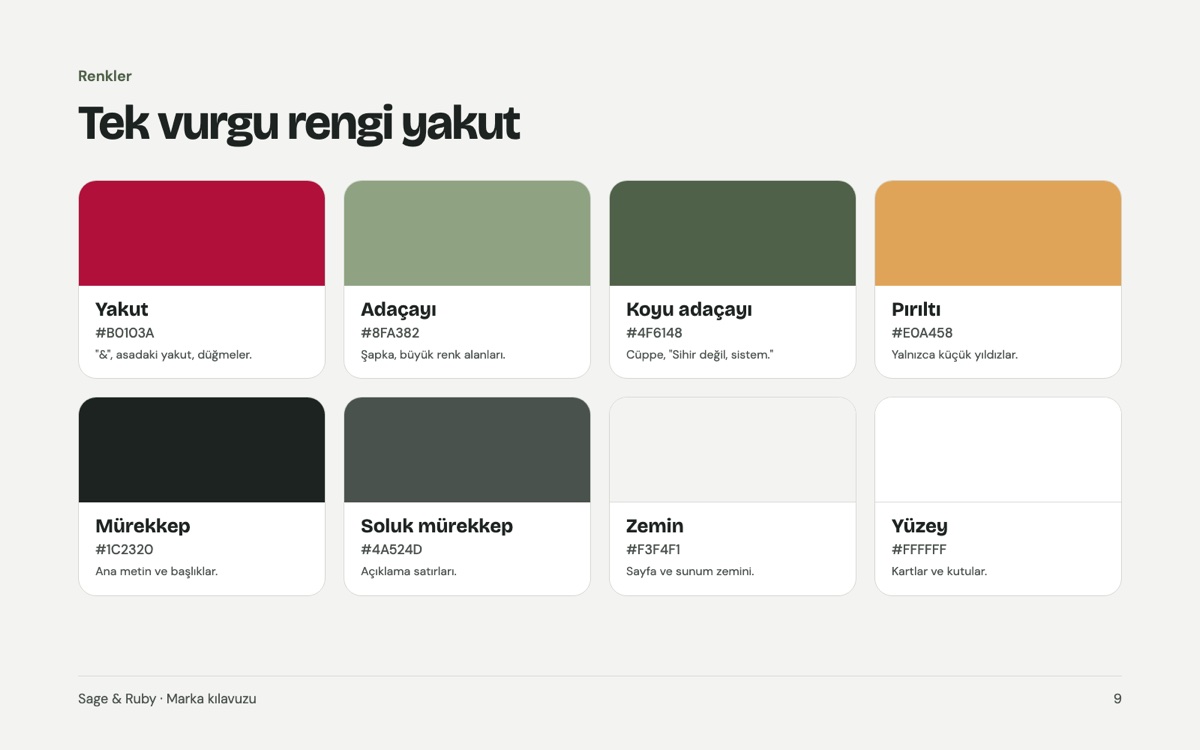Select the Adaçayı sage green swatch
This screenshot has height=750, width=1200.
tap(467, 233)
